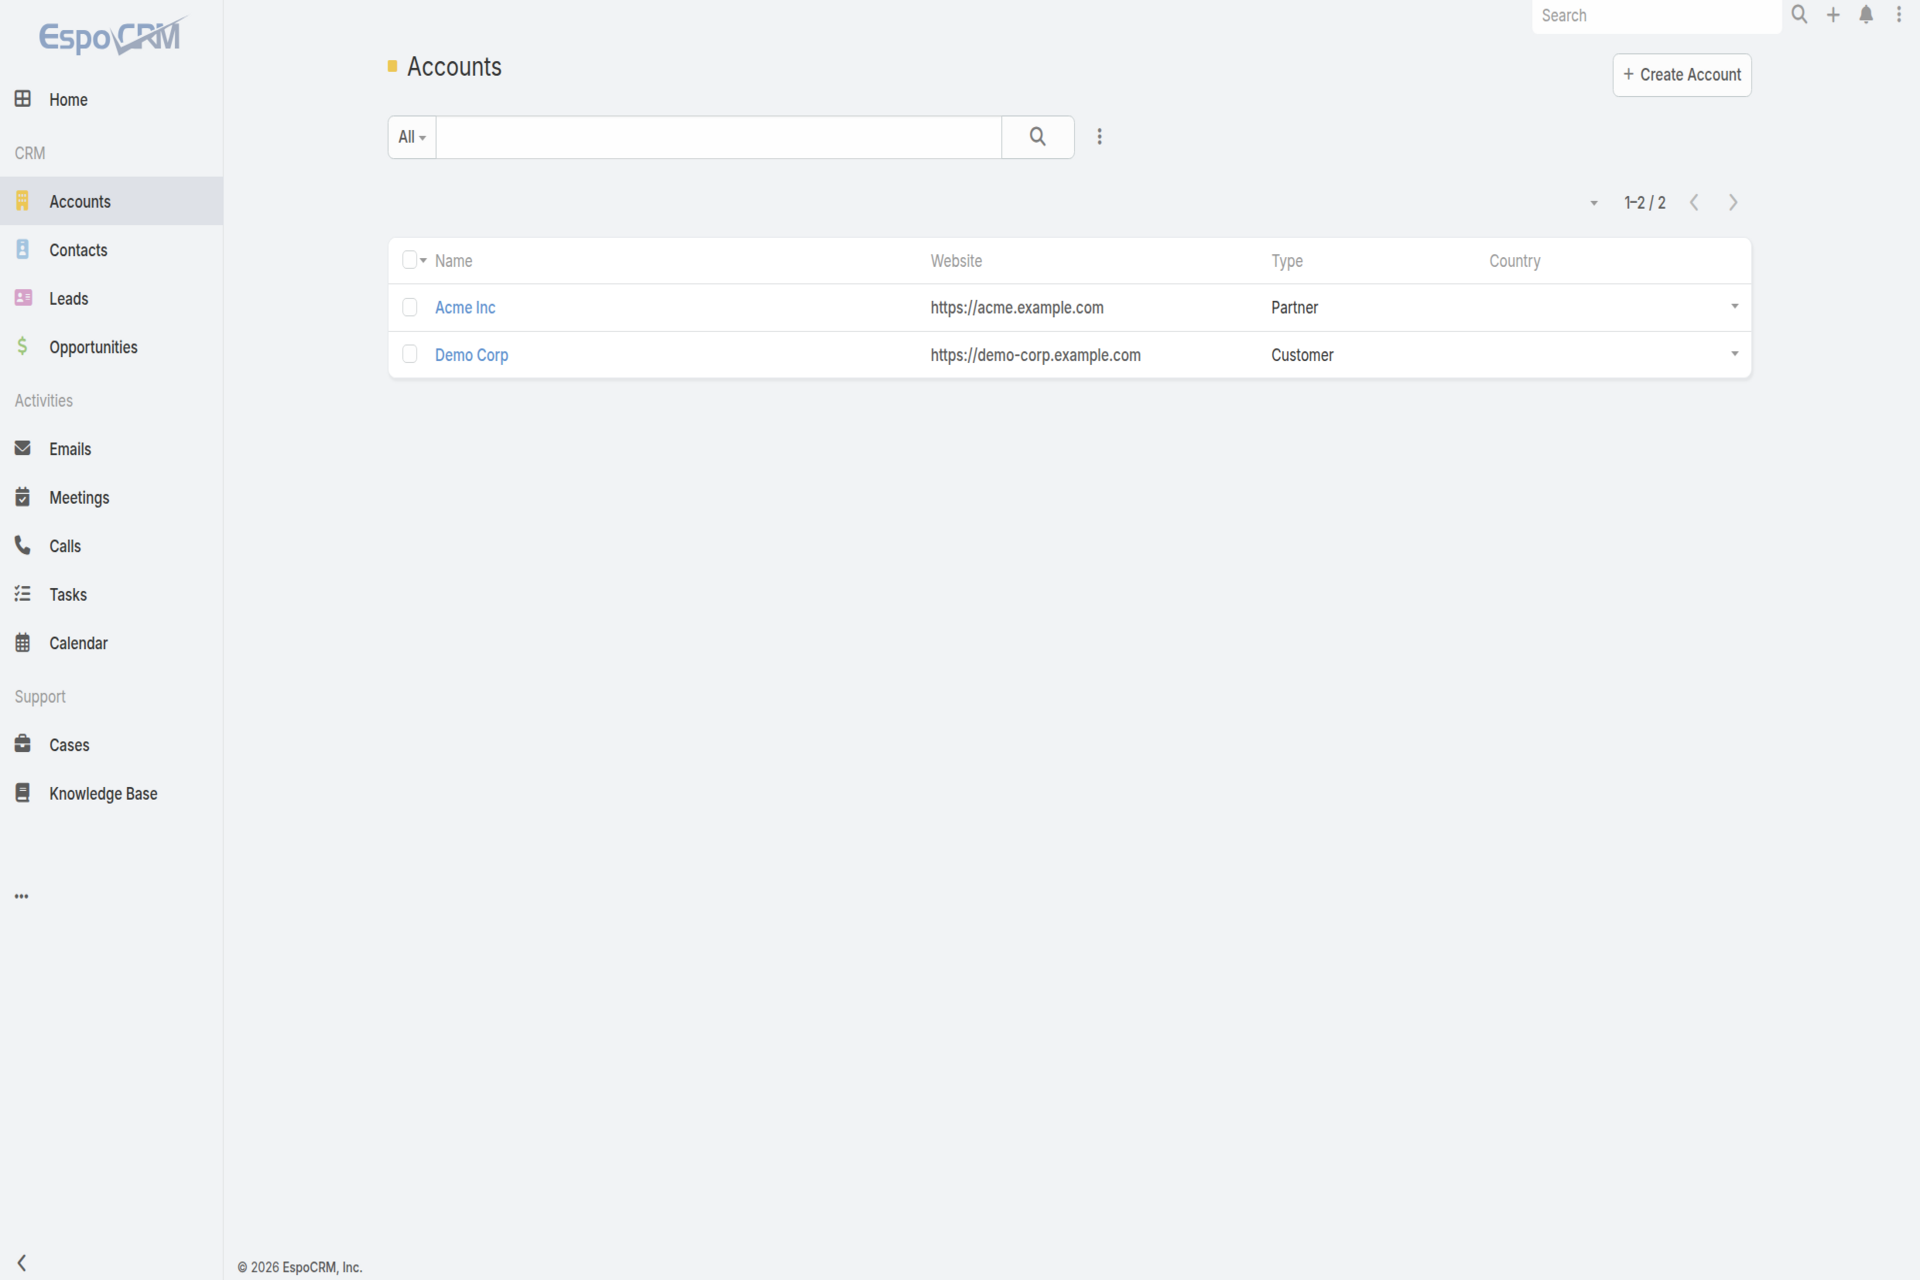1920x1280 pixels.
Task: Open the top-right user menu dots
Action: (1898, 15)
